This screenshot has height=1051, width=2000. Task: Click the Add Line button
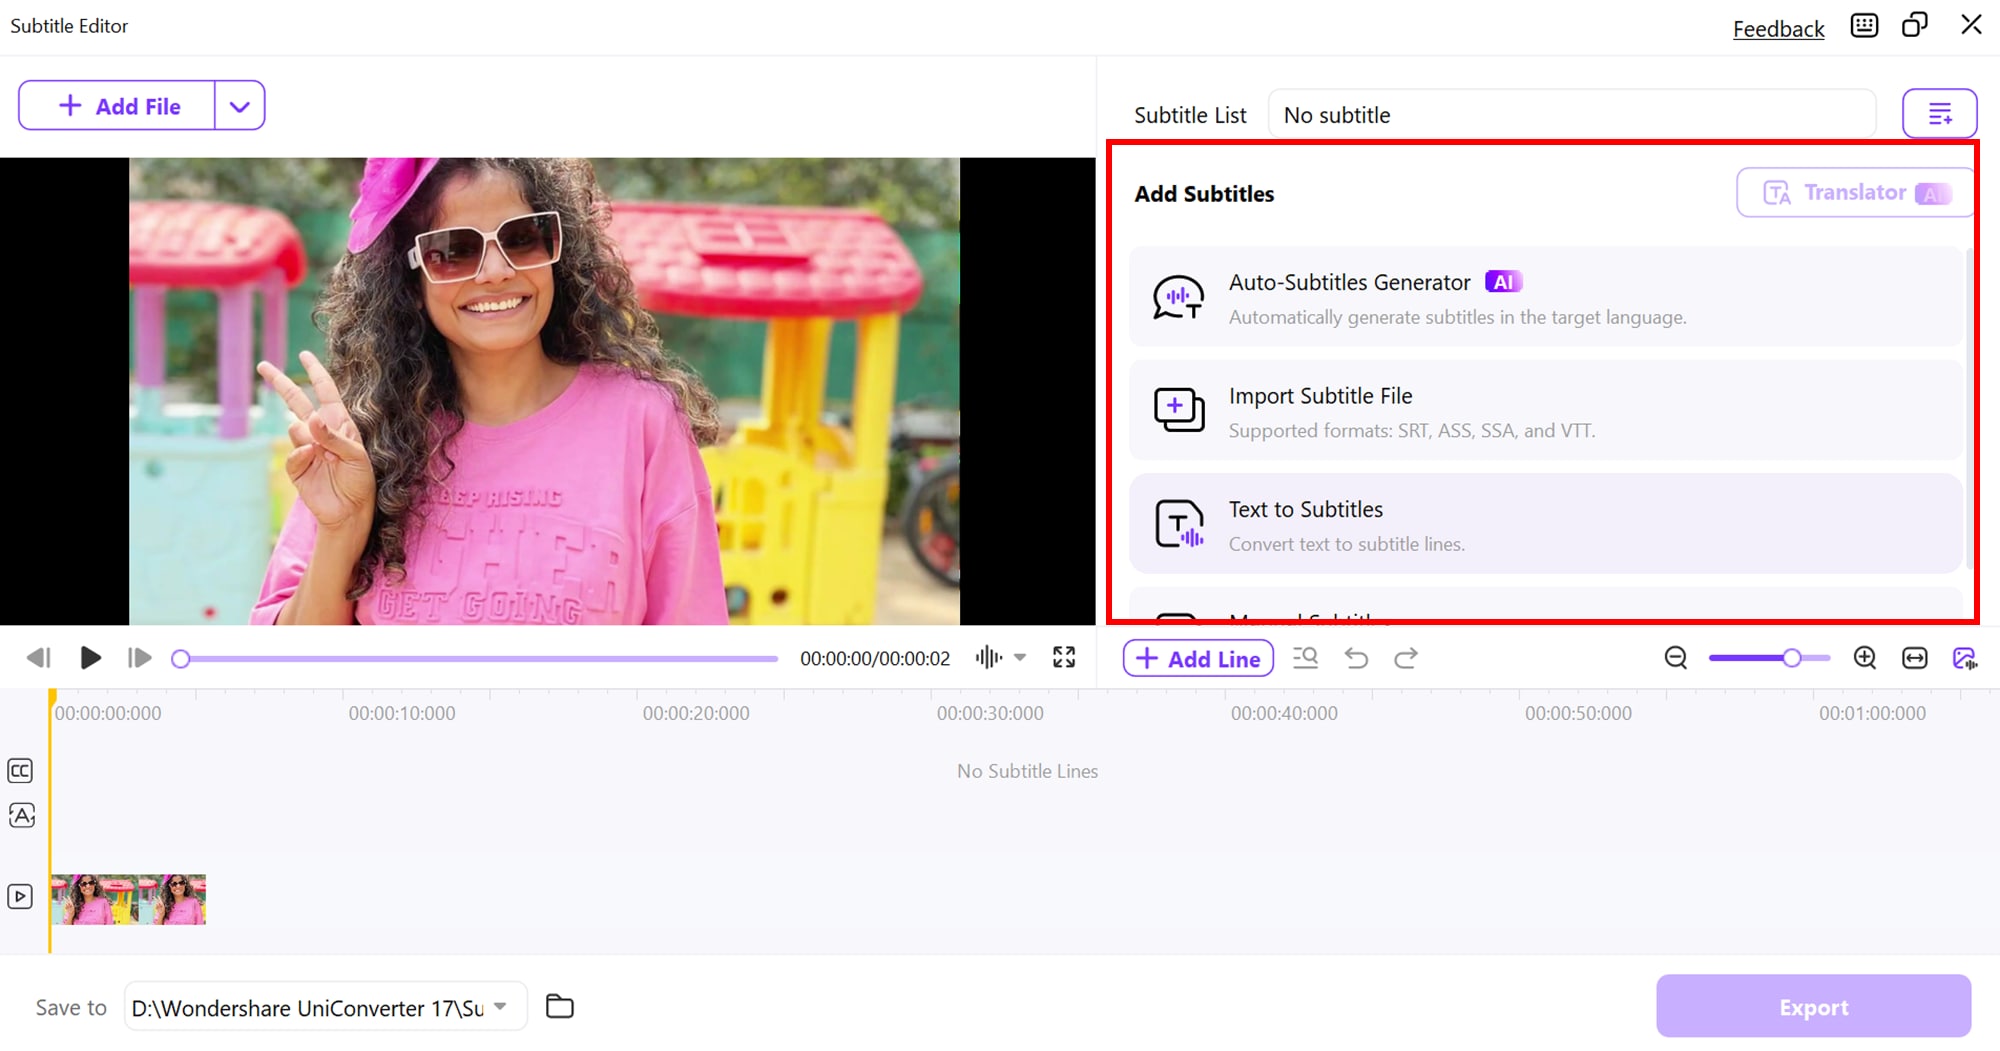click(x=1198, y=659)
